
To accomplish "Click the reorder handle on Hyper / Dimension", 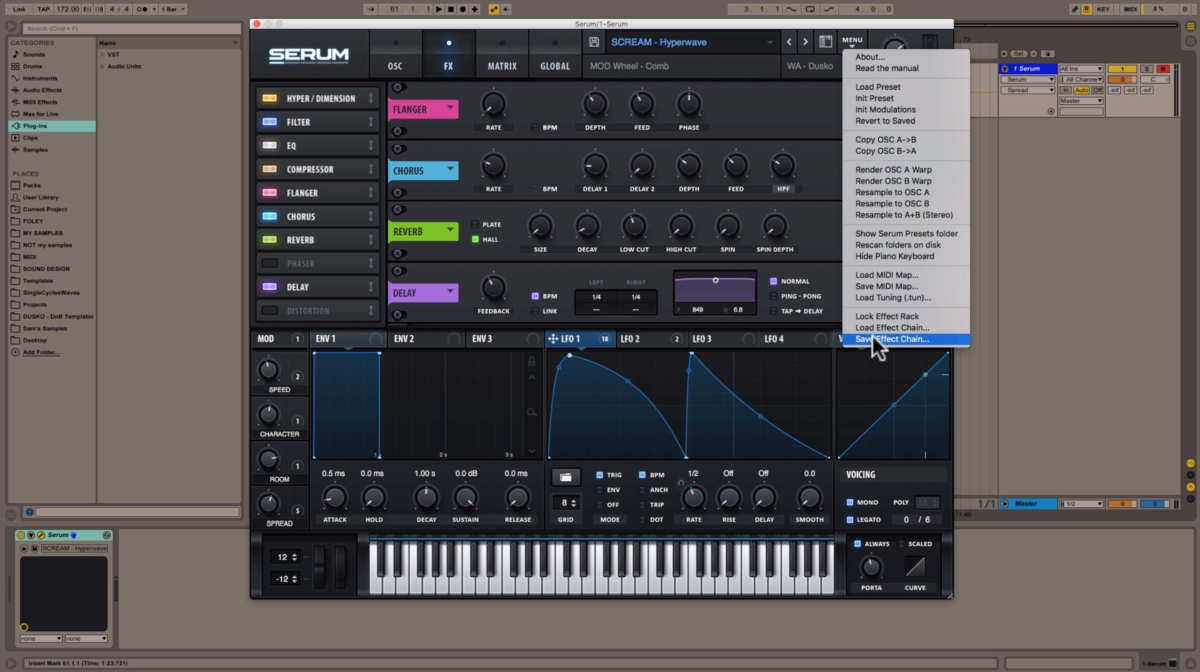I will coord(371,98).
